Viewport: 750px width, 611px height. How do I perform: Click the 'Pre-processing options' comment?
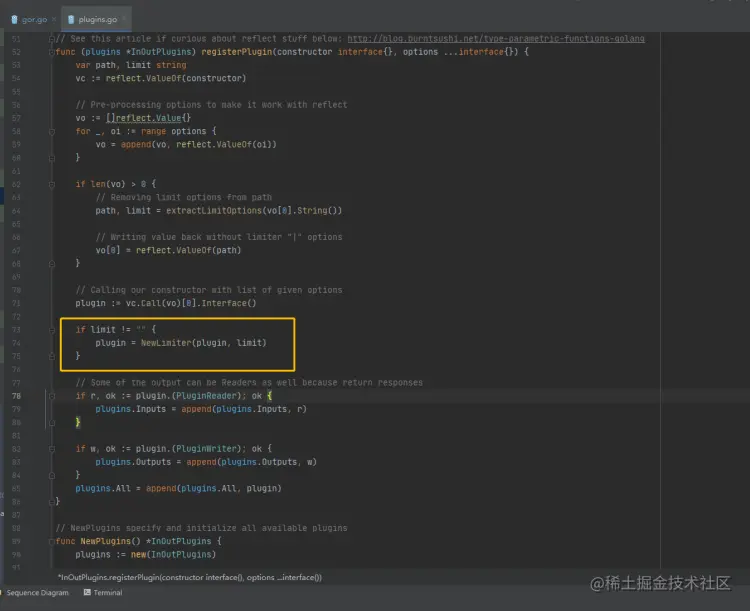point(211,105)
